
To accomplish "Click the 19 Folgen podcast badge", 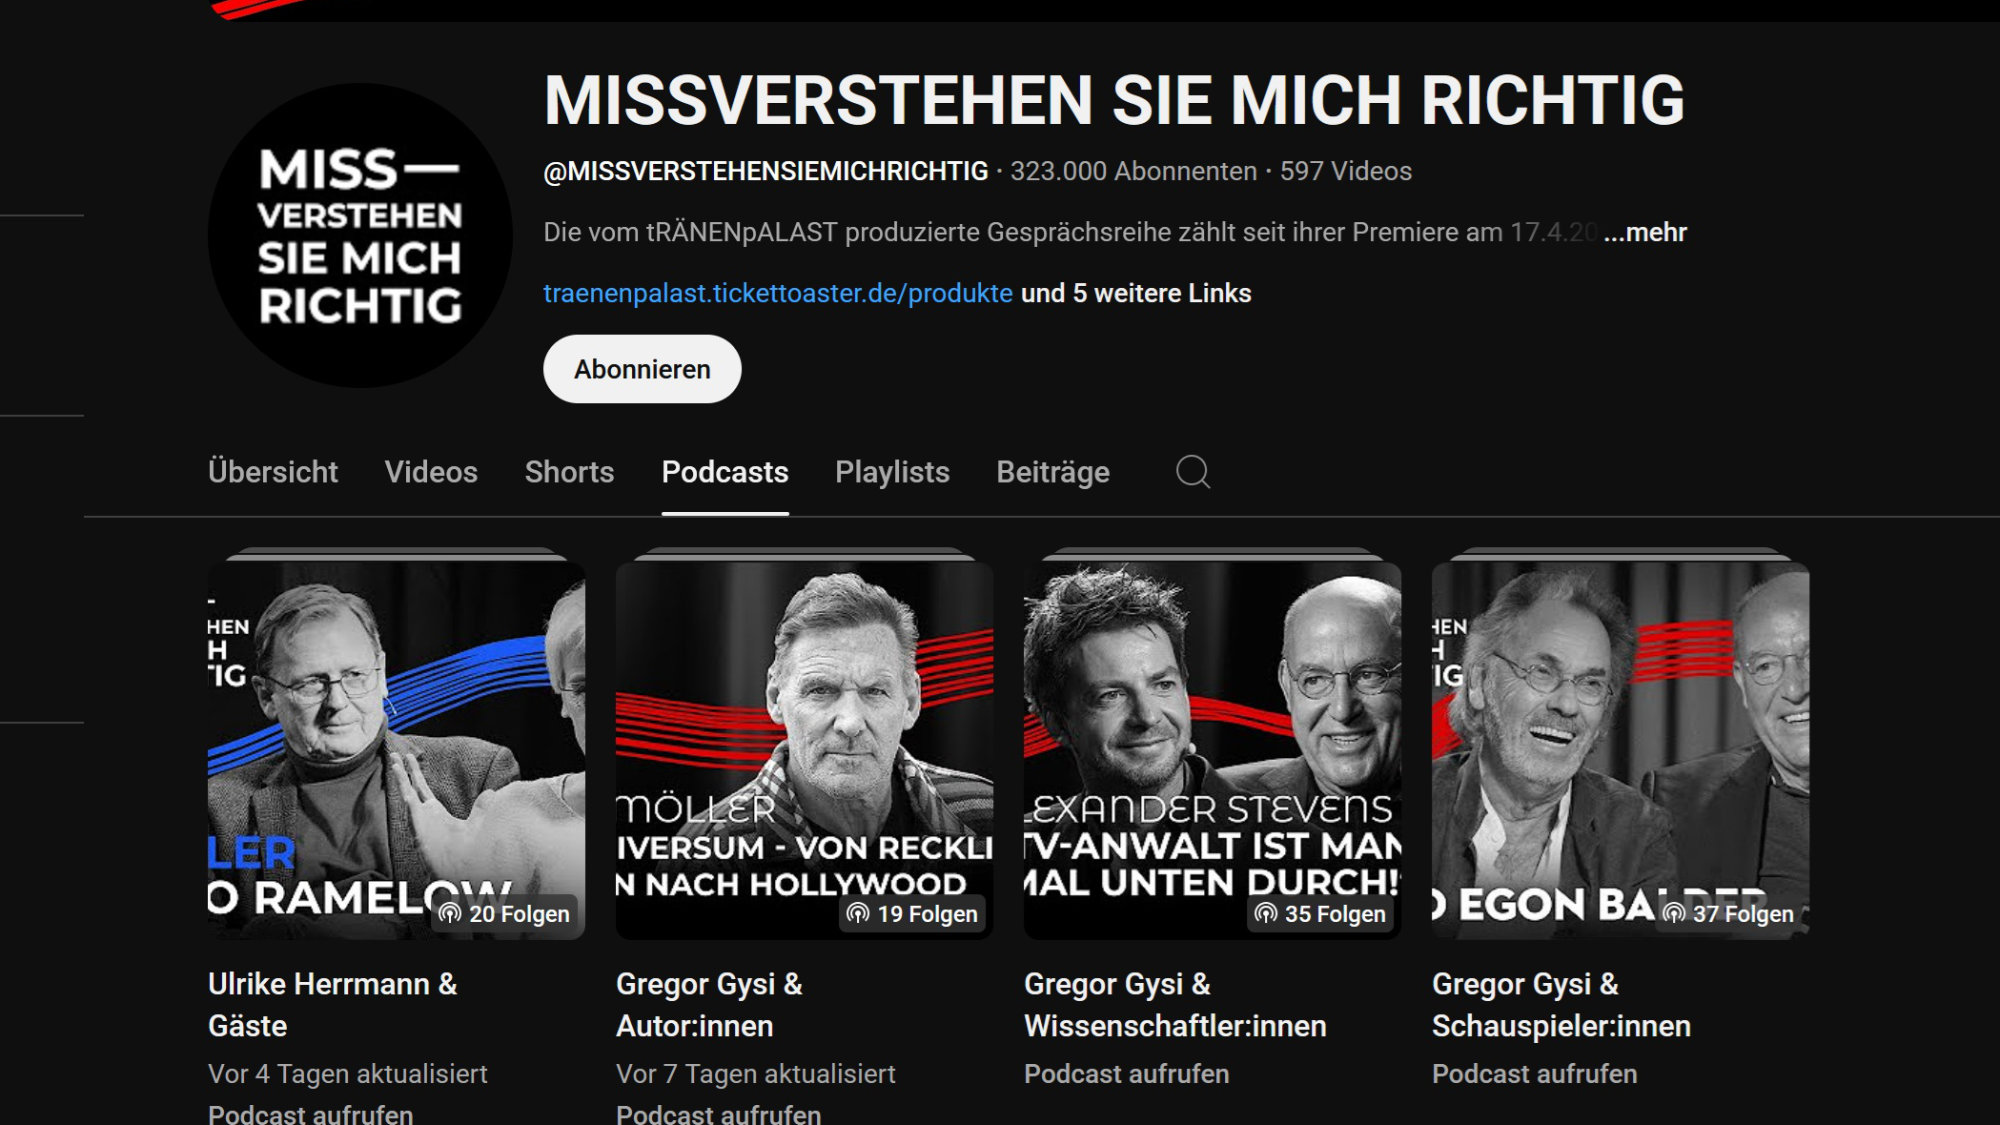I will tap(912, 914).
